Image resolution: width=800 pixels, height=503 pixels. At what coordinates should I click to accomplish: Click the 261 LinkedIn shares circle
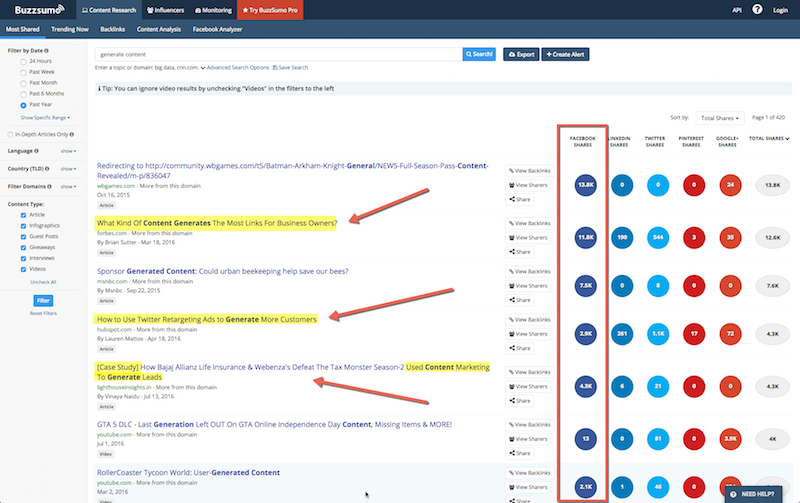[622, 334]
